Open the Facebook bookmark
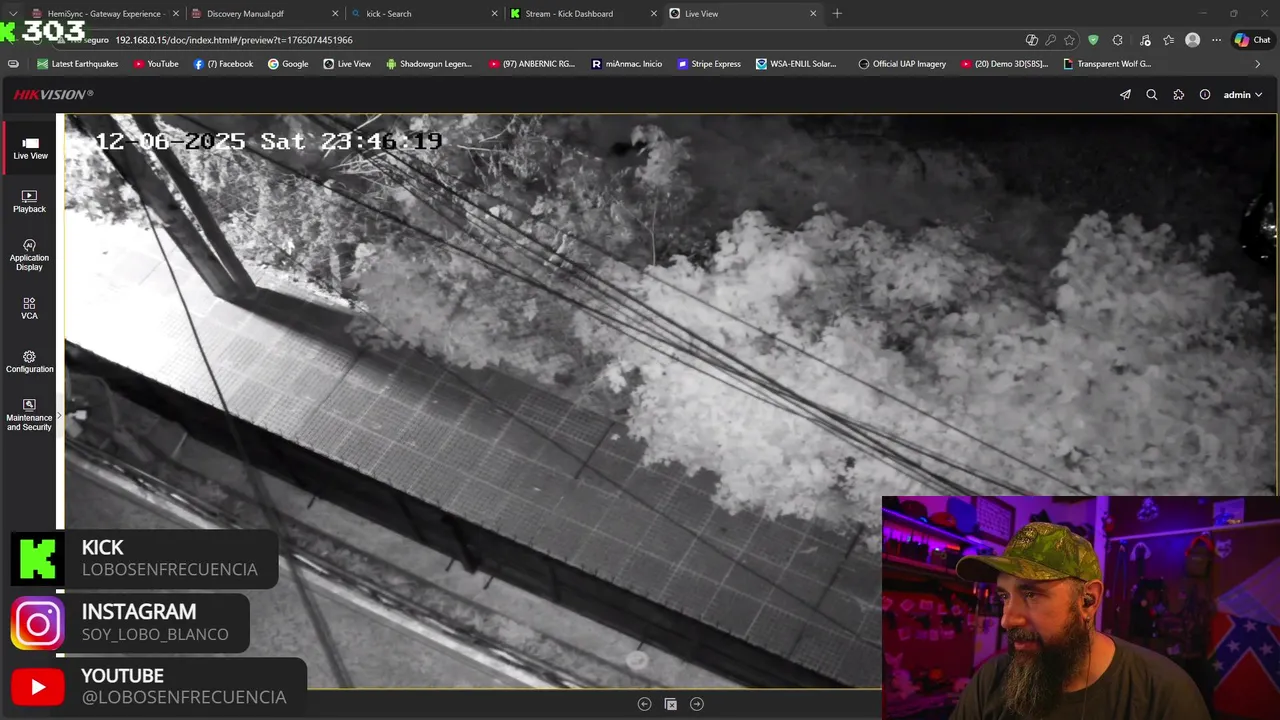1280x720 pixels. [x=223, y=64]
